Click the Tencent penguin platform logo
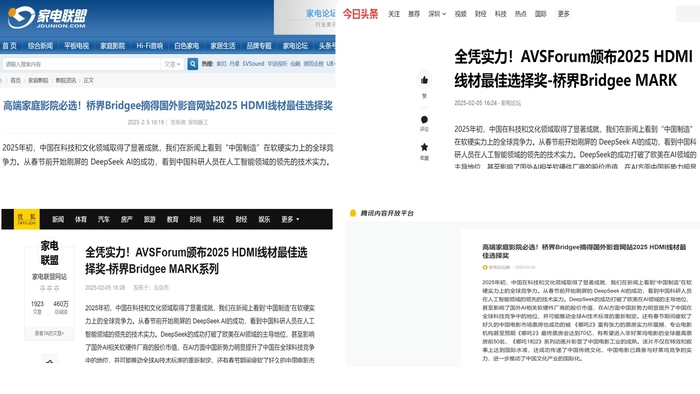700x394 pixels. tap(353, 213)
